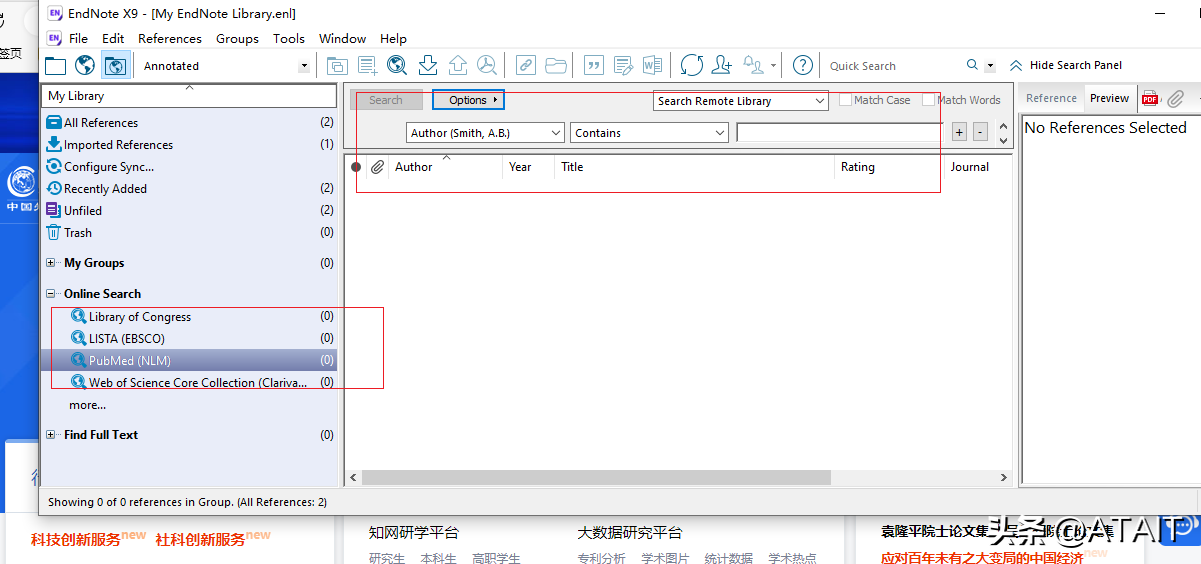The height and width of the screenshot is (564, 1201).
Task: Click Sync Library toolbar icon
Action: click(692, 66)
